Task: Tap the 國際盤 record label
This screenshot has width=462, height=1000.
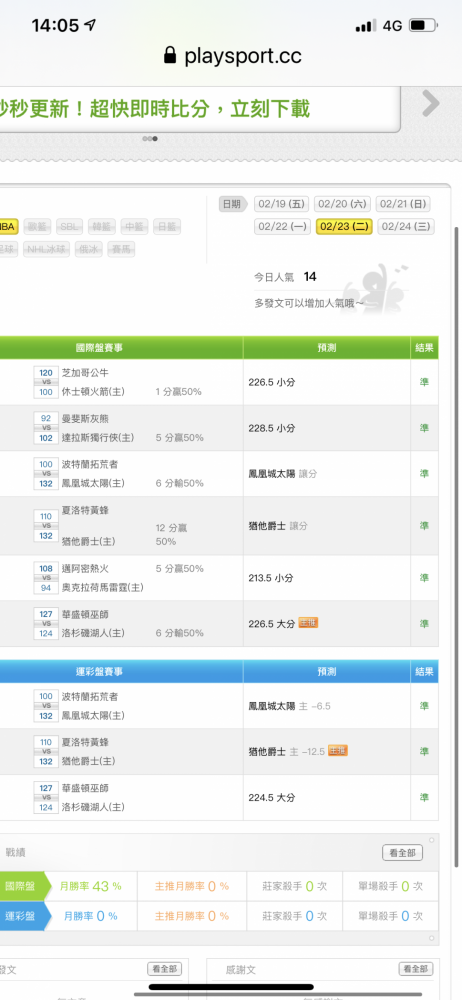Action: pos(21,886)
